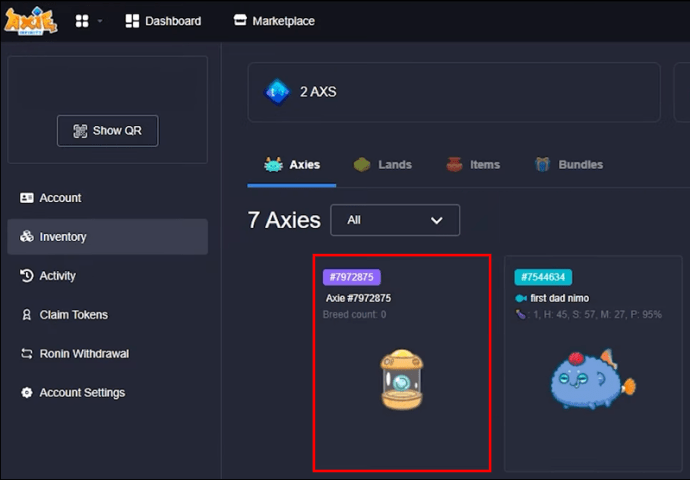
Task: Click the 2 AXS balance text
Action: [x=318, y=92]
